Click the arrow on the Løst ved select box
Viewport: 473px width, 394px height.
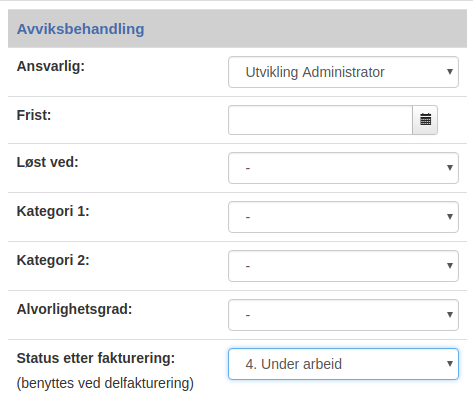click(x=450, y=168)
